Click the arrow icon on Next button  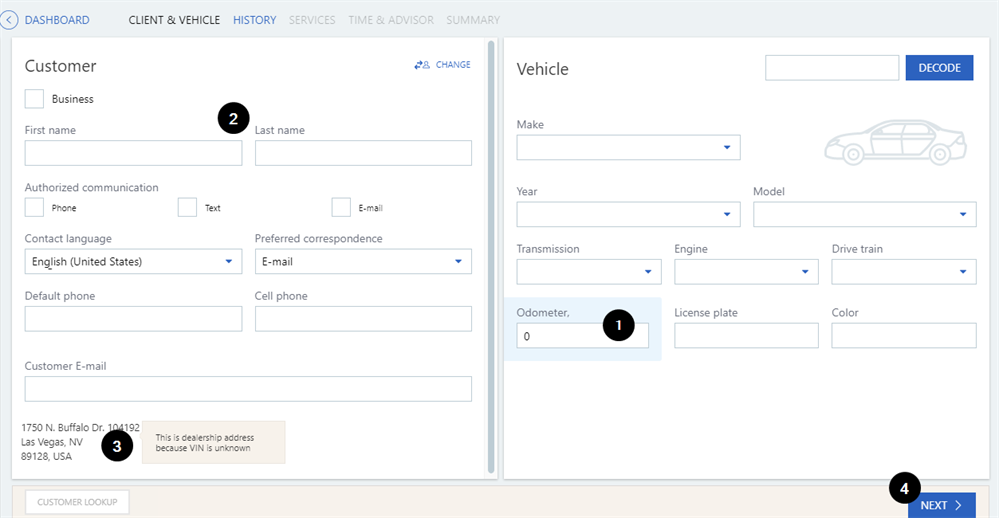tap(958, 506)
